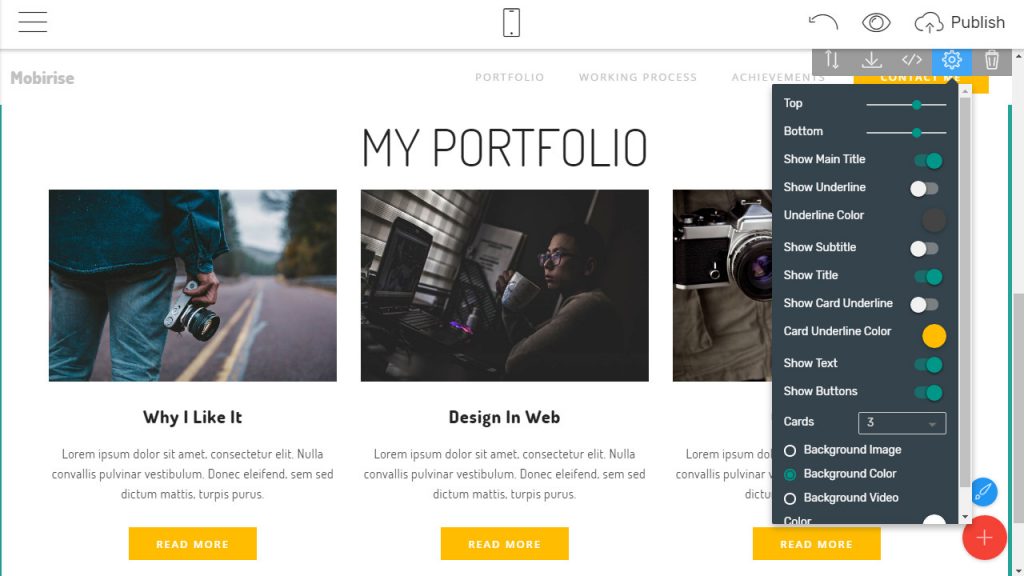Viewport: 1024px width, 576px height.
Task: Save the block using the download icon
Action: pyautogui.click(x=871, y=60)
